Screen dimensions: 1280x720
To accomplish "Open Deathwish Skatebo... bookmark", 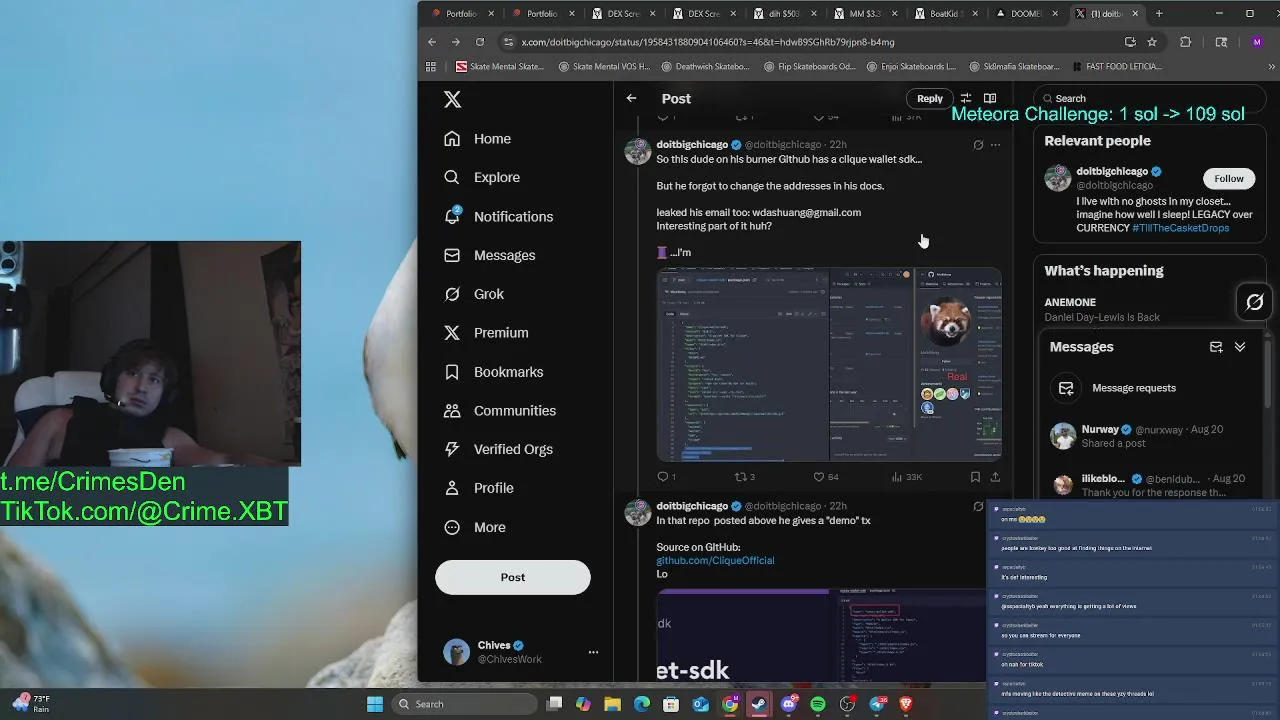I will [705, 67].
